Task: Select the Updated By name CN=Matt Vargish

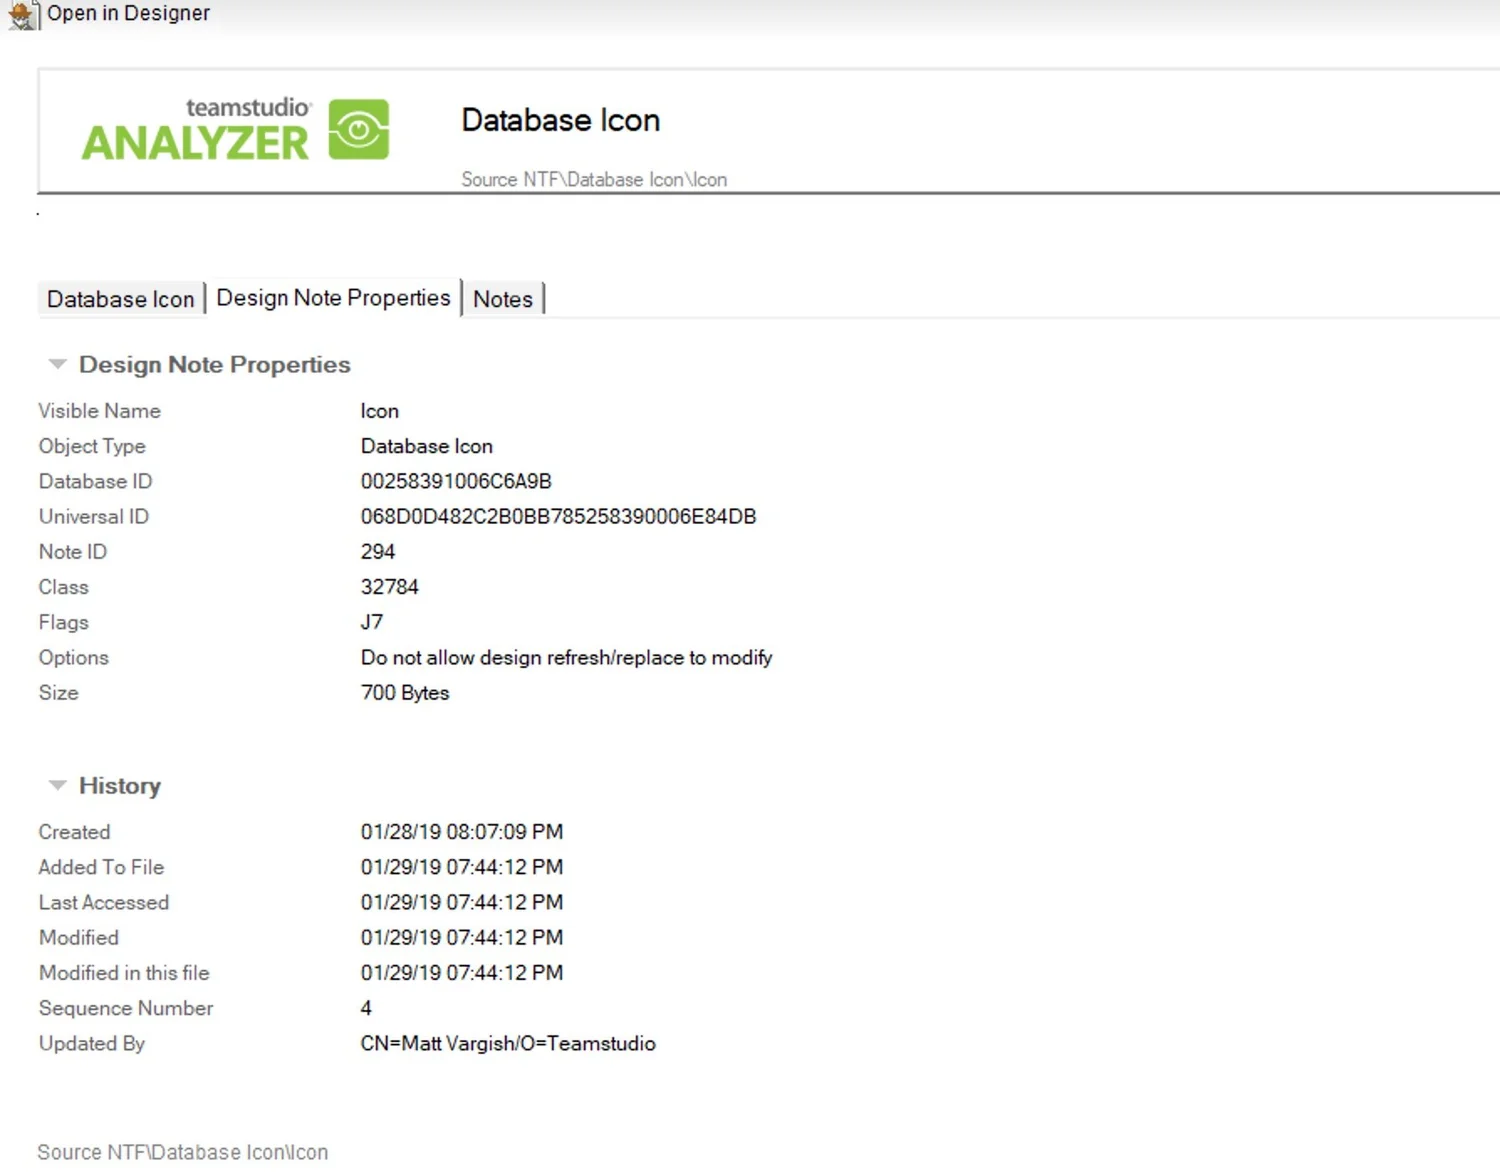Action: (x=508, y=1043)
